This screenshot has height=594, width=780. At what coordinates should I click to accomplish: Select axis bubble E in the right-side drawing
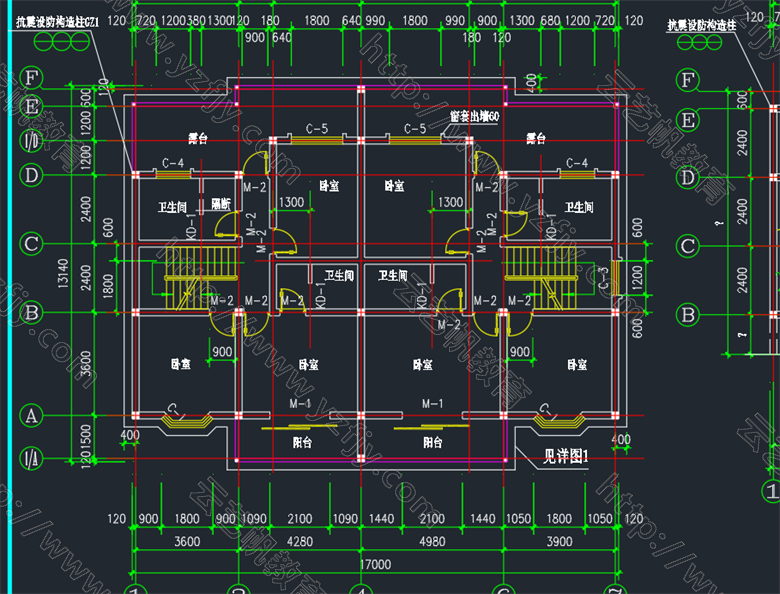687,120
